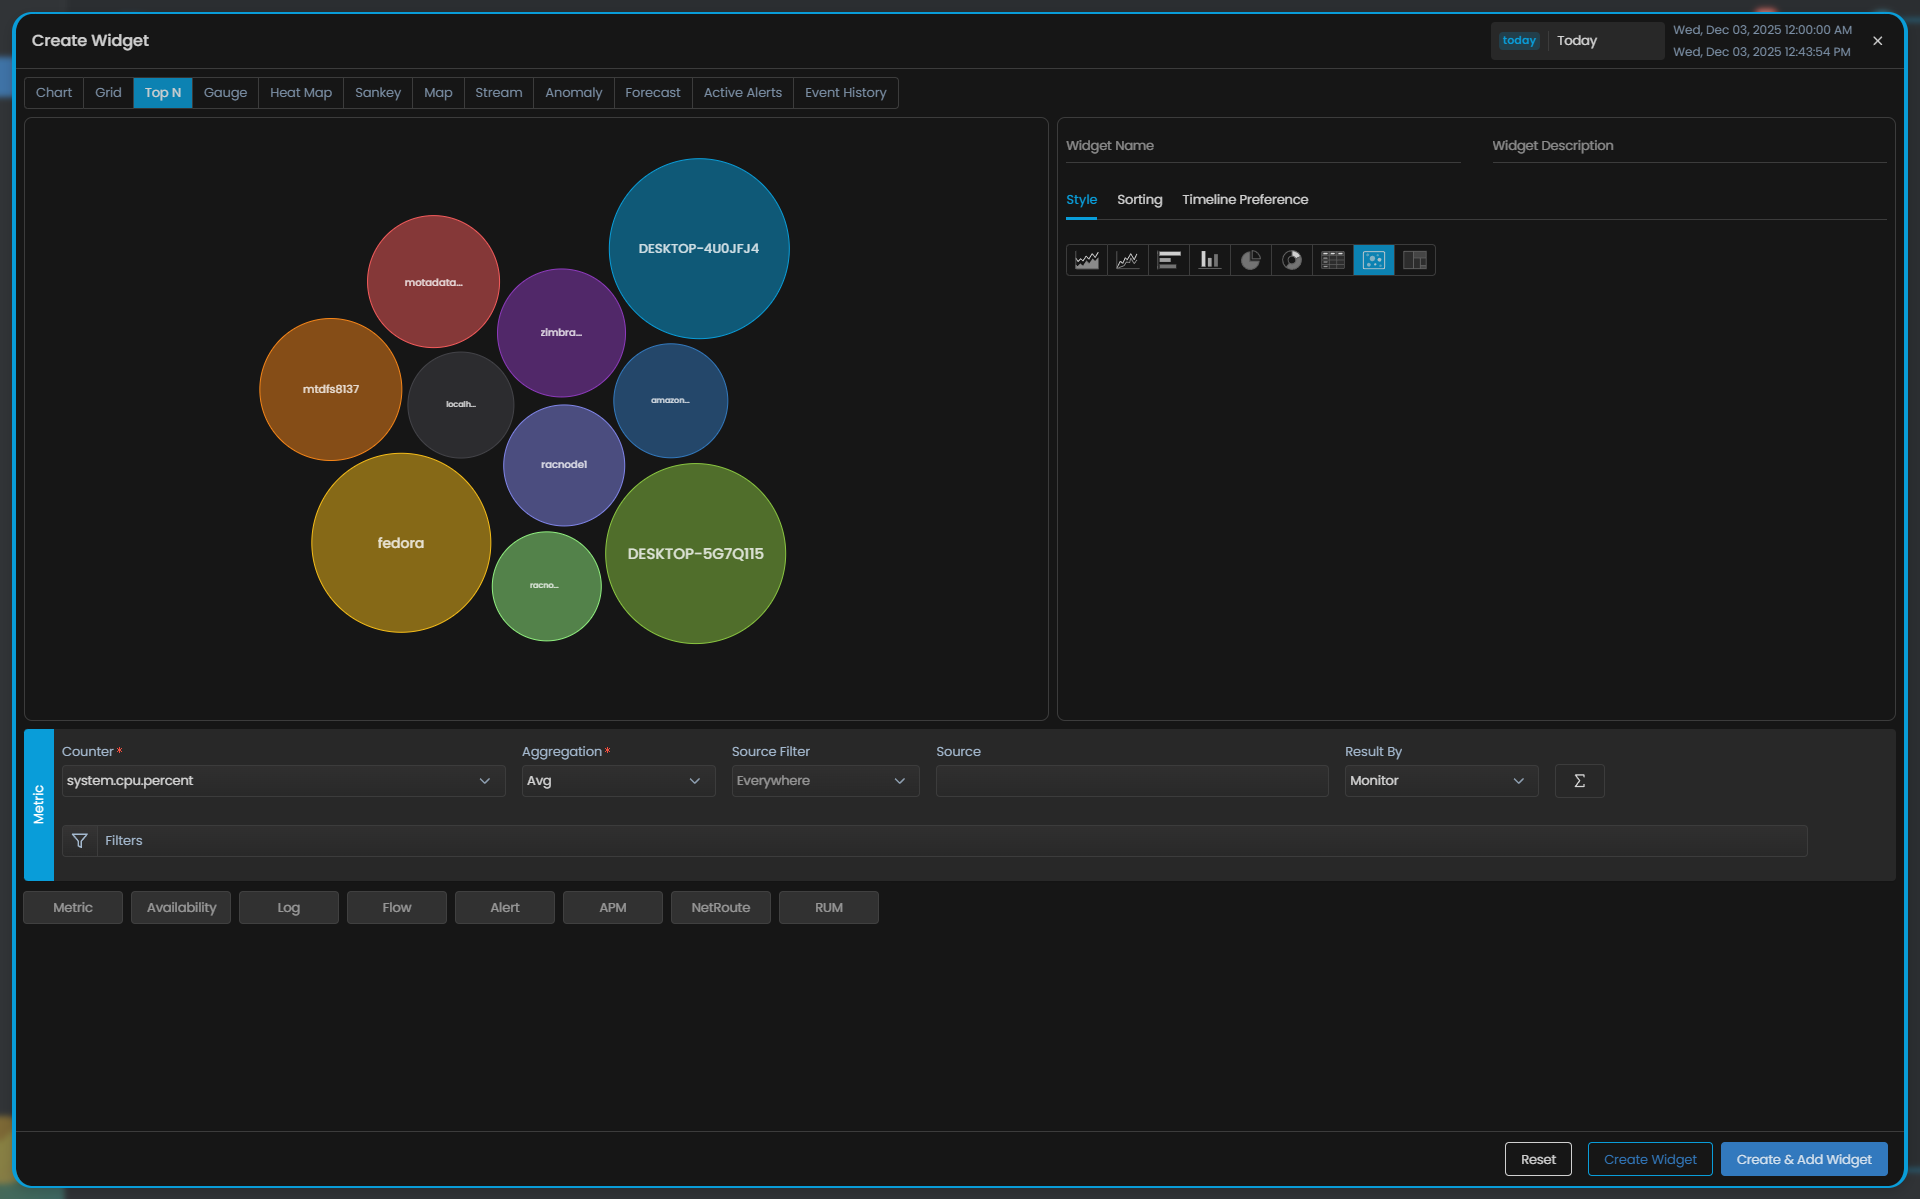
Task: Switch to the Heat Map tab
Action: click(300, 93)
